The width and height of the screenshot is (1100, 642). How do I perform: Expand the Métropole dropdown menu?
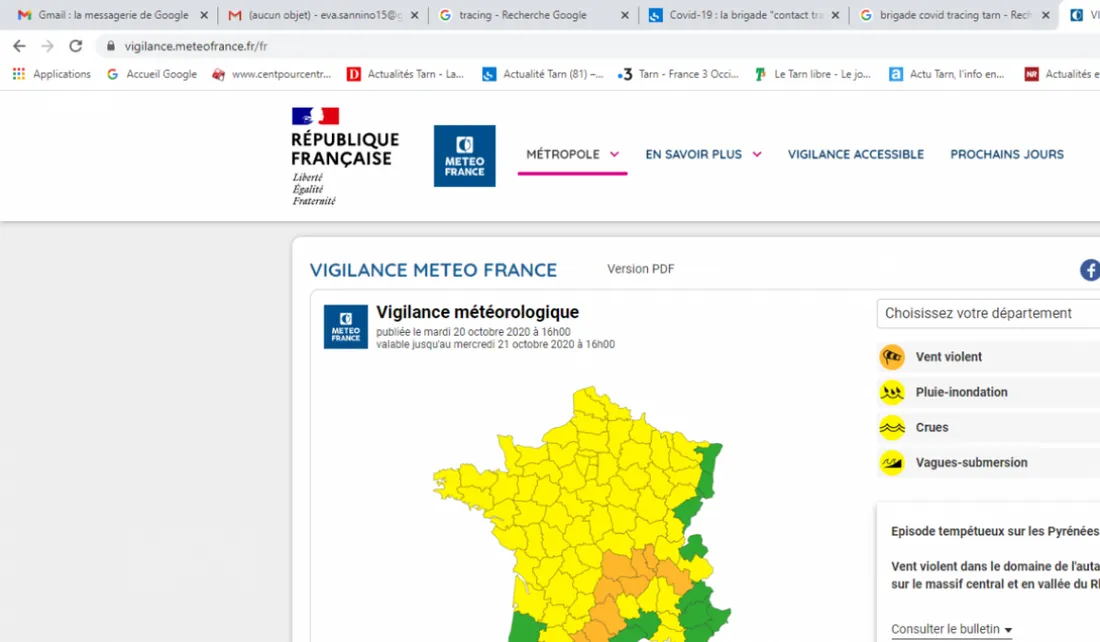572,154
